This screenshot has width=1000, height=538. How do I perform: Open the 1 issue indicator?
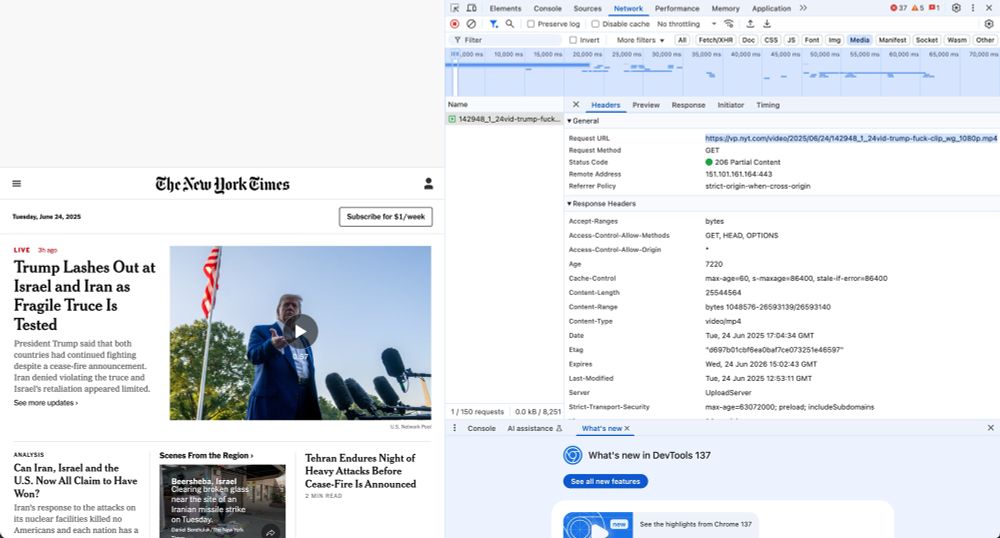(x=934, y=8)
